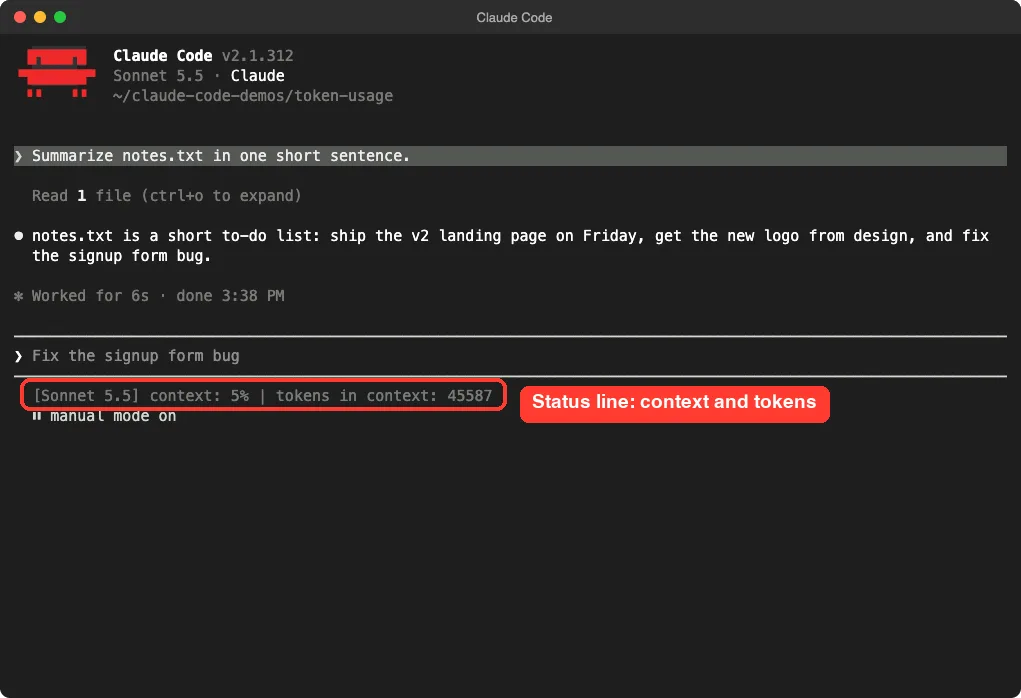Click the response text starting 'notes.txt is a short to-do list'
The height and width of the screenshot is (698, 1021).
coord(510,246)
